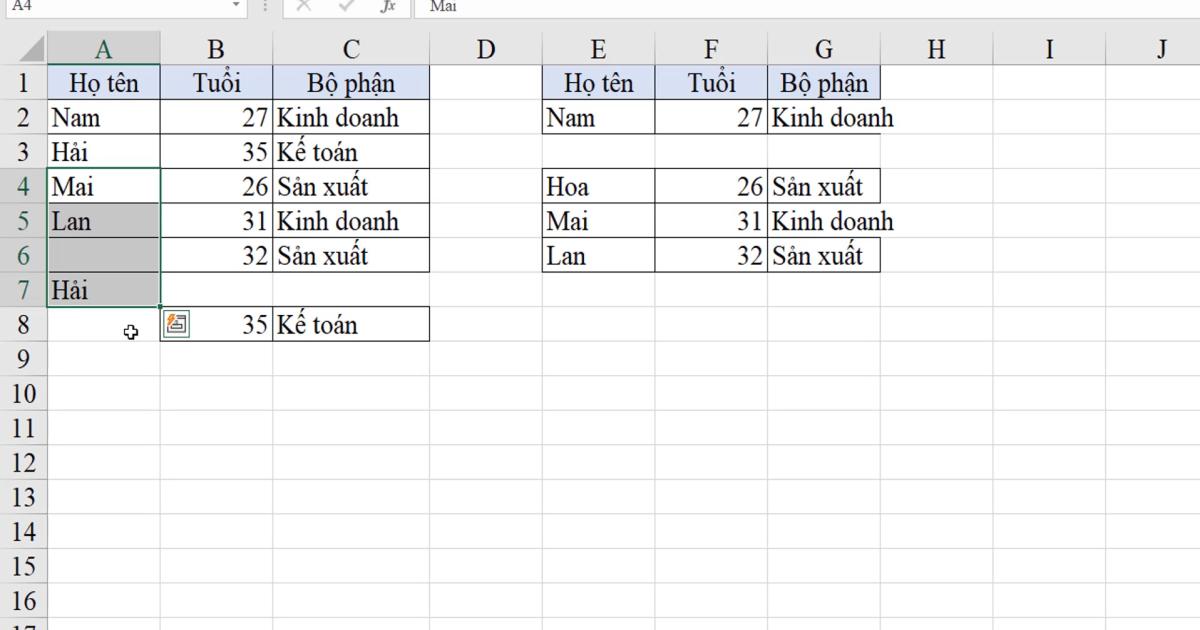This screenshot has height=630, width=1200.
Task: Select column J header
Action: coord(1162,47)
